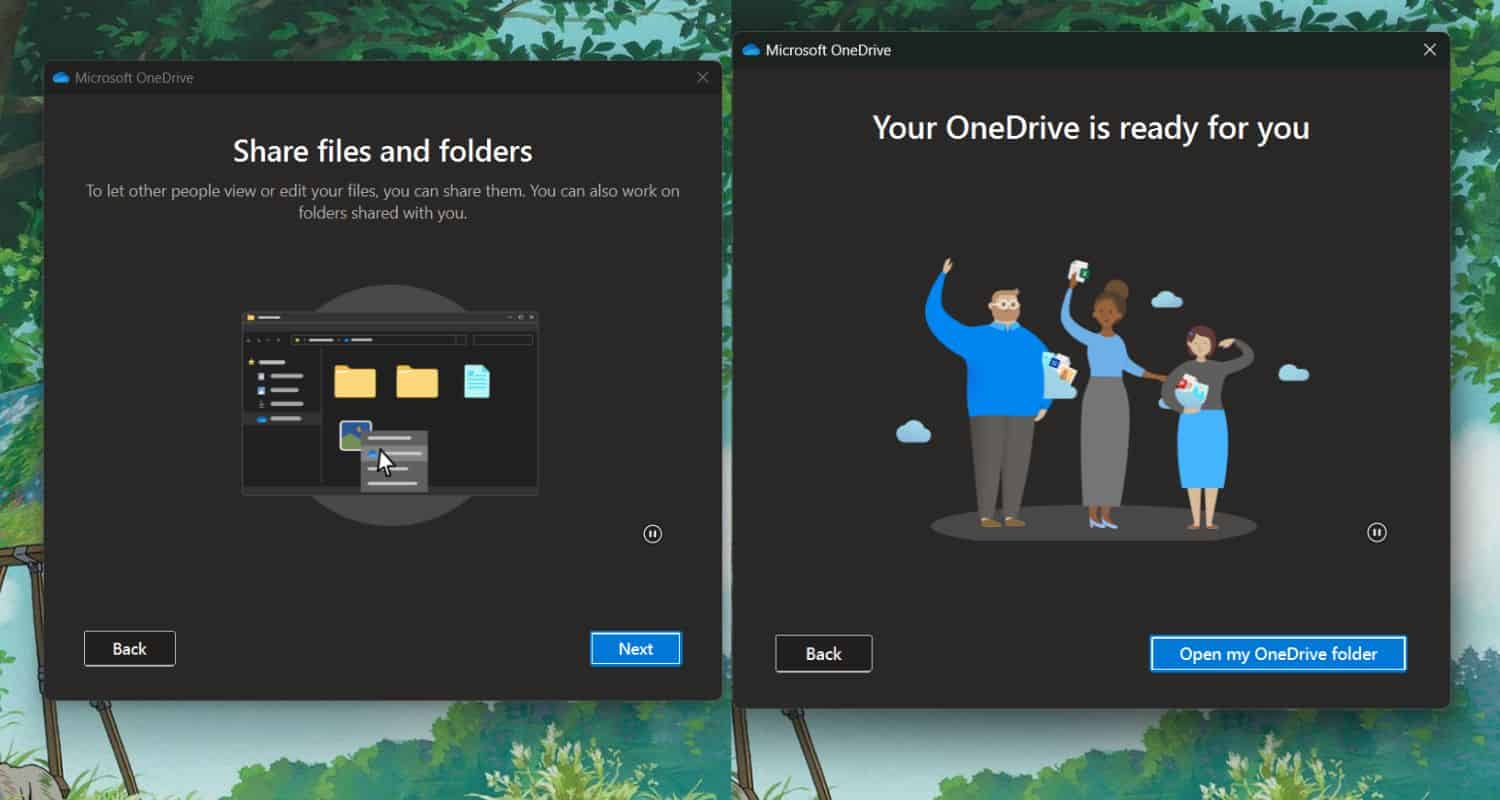Click the three people illustration in right dialog
Image resolution: width=1500 pixels, height=800 pixels.
point(1092,398)
